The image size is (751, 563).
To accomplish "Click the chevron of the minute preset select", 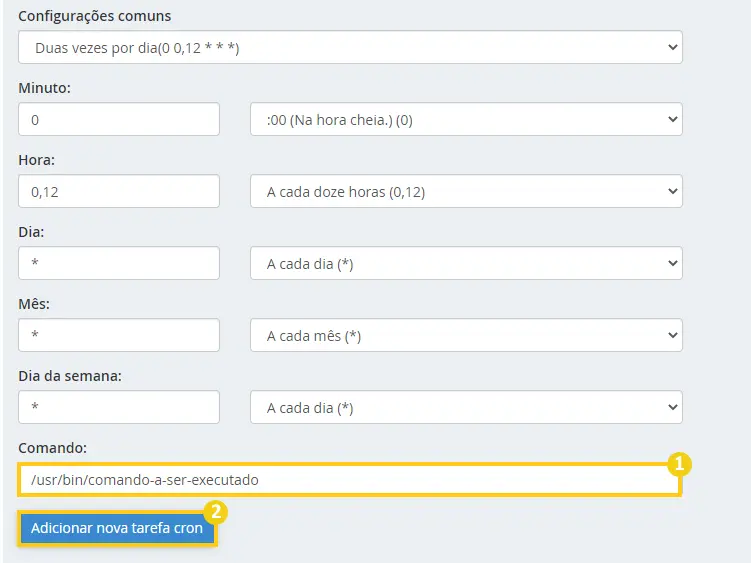I will pyautogui.click(x=672, y=119).
